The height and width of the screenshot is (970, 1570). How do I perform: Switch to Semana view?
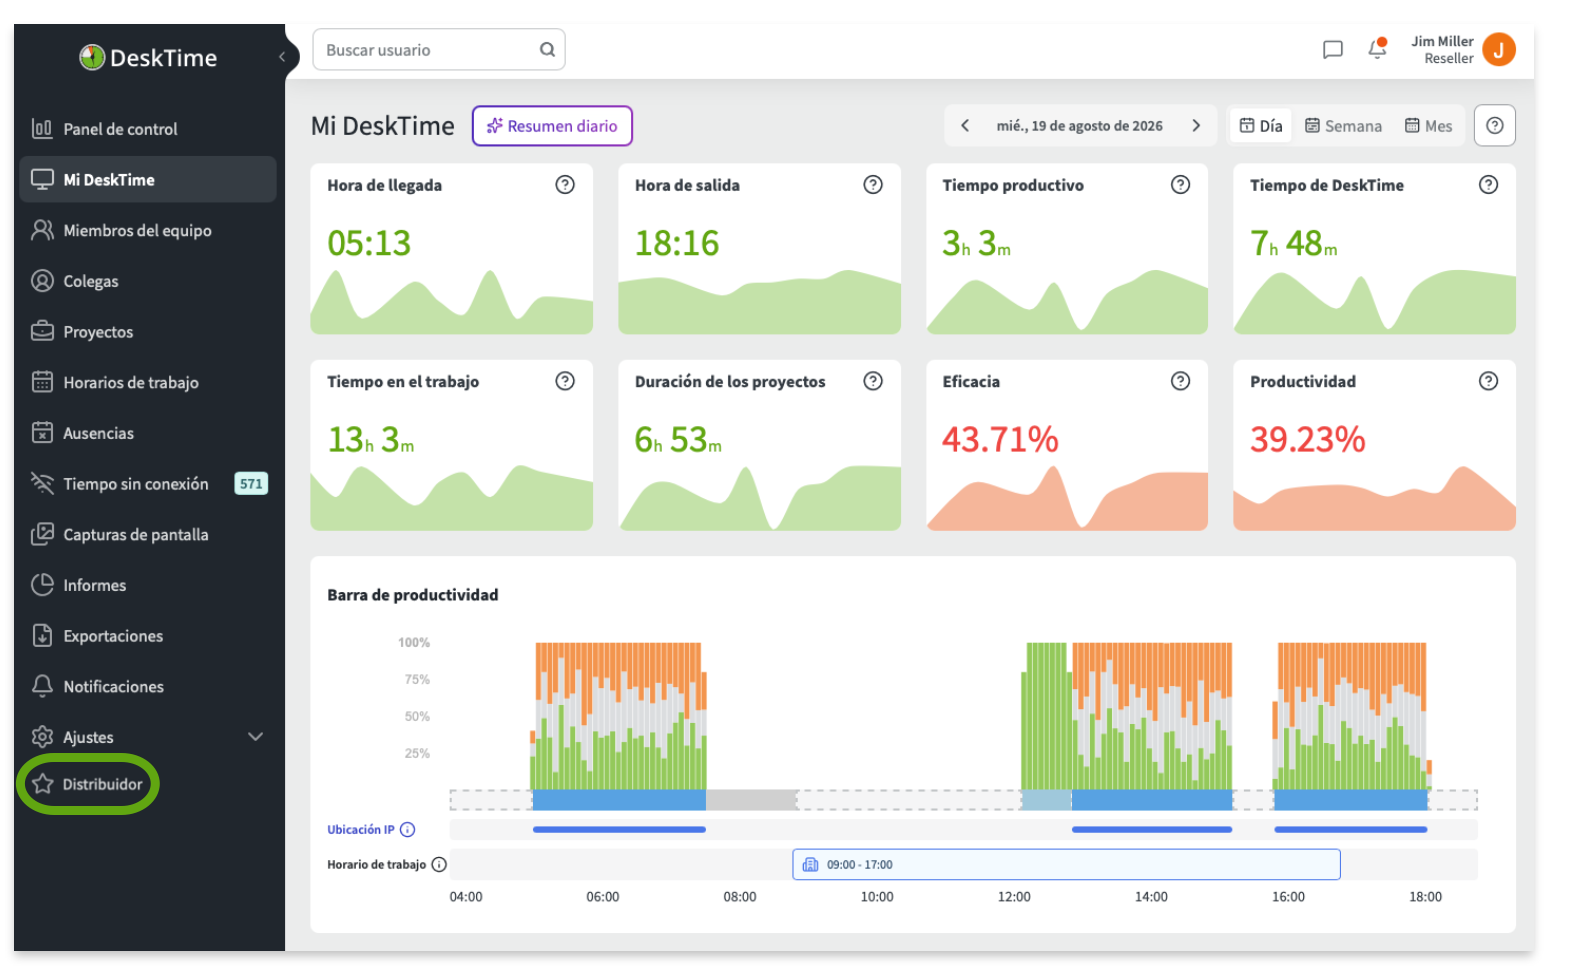pyautogui.click(x=1343, y=126)
